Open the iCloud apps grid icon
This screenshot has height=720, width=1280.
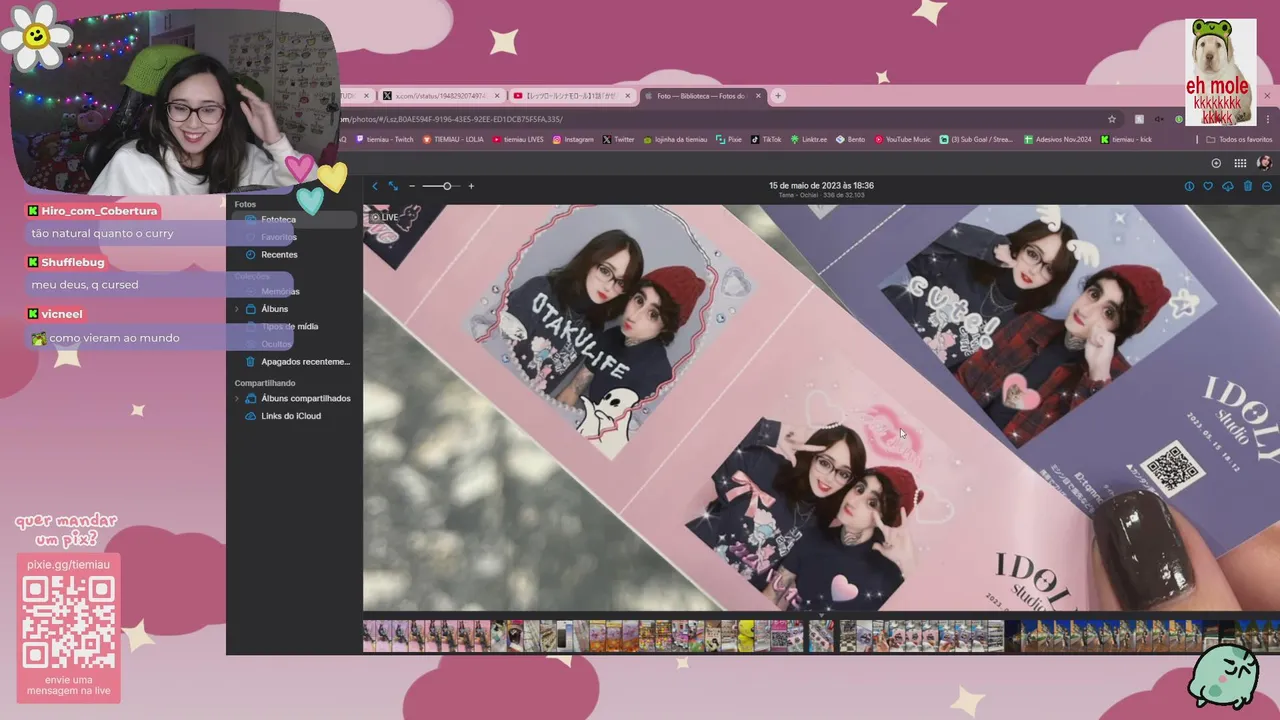pyautogui.click(x=1240, y=163)
